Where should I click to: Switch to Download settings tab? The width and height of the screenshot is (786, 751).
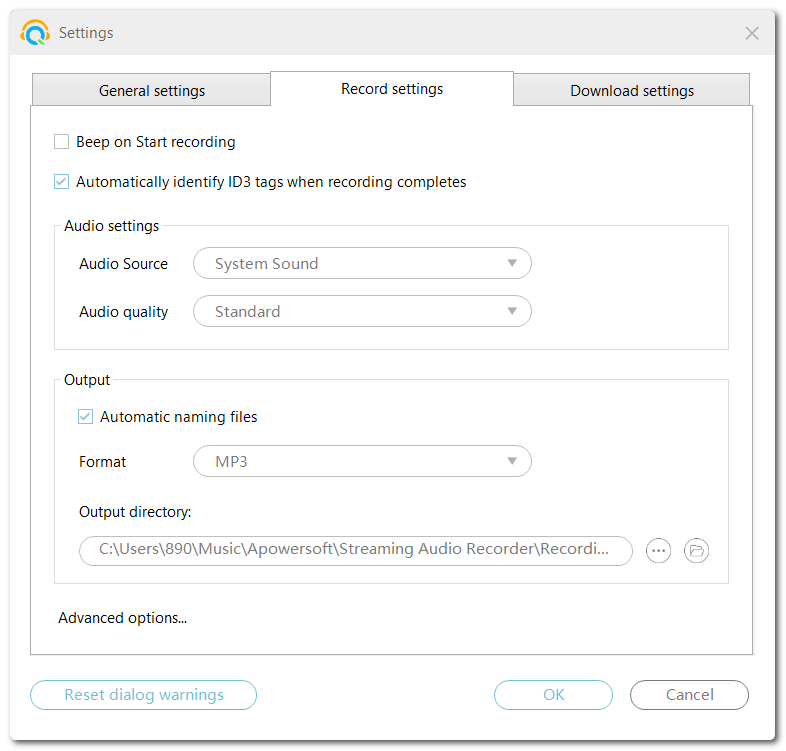632,90
